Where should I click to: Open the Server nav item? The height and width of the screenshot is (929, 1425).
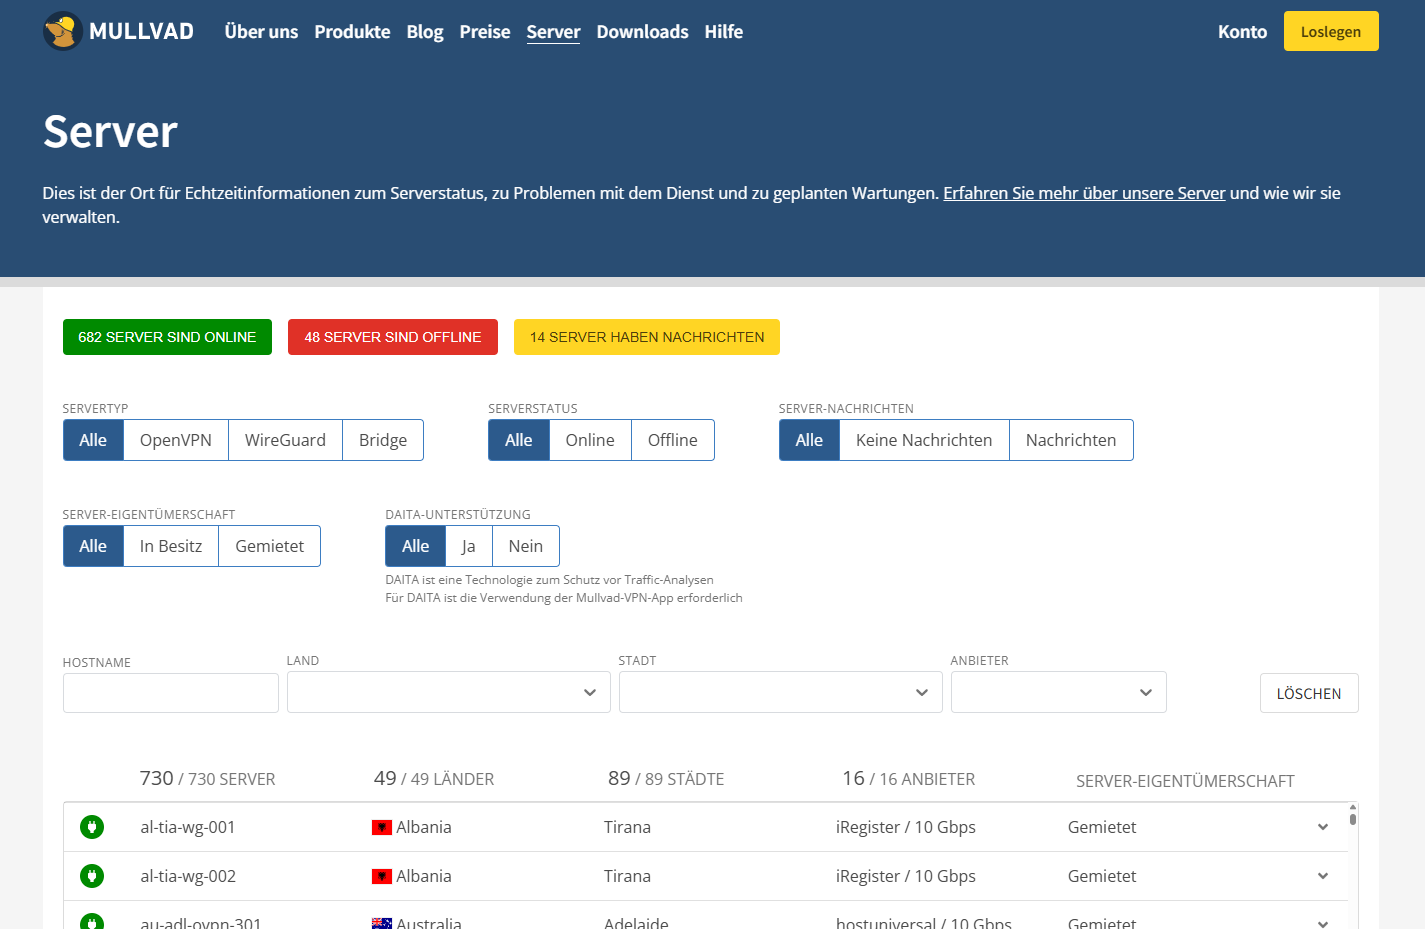coord(553,32)
